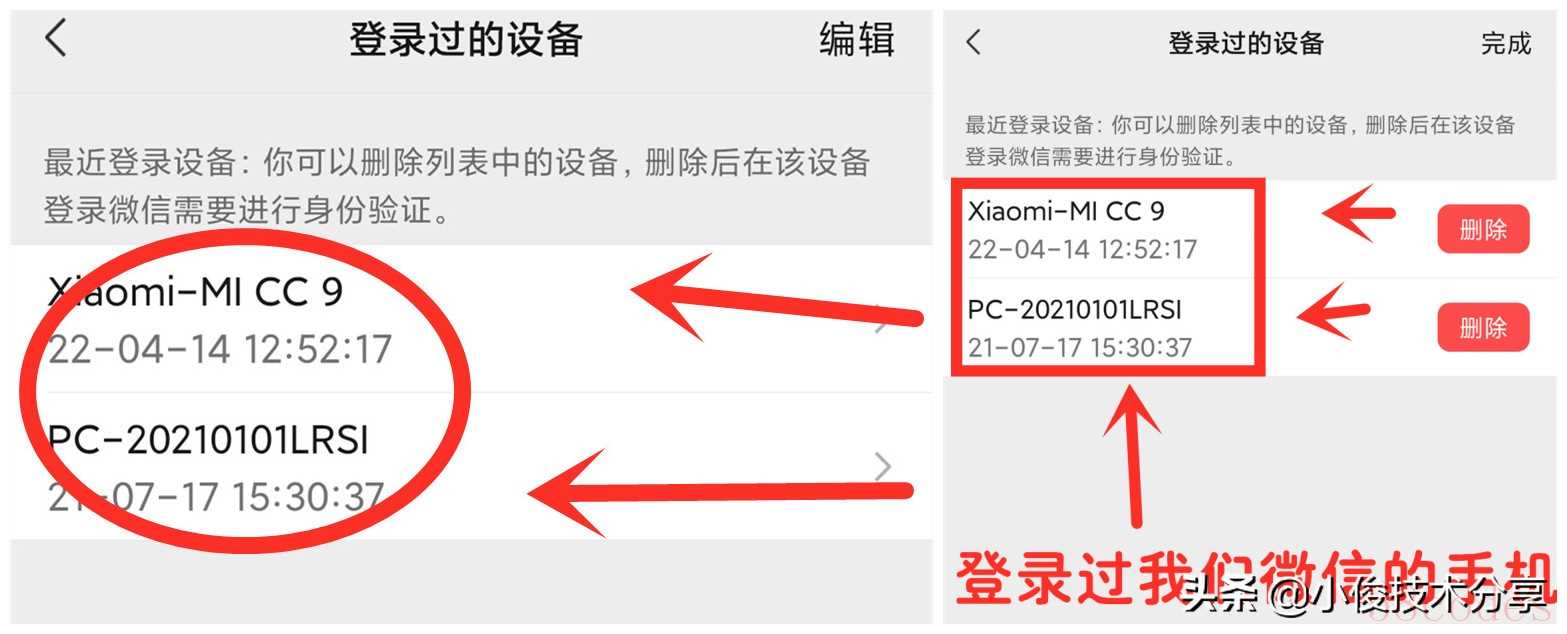Screen dimensions: 1567x634
Task: Open the chevron on the PC-20210101LRSI row
Action: point(882,467)
